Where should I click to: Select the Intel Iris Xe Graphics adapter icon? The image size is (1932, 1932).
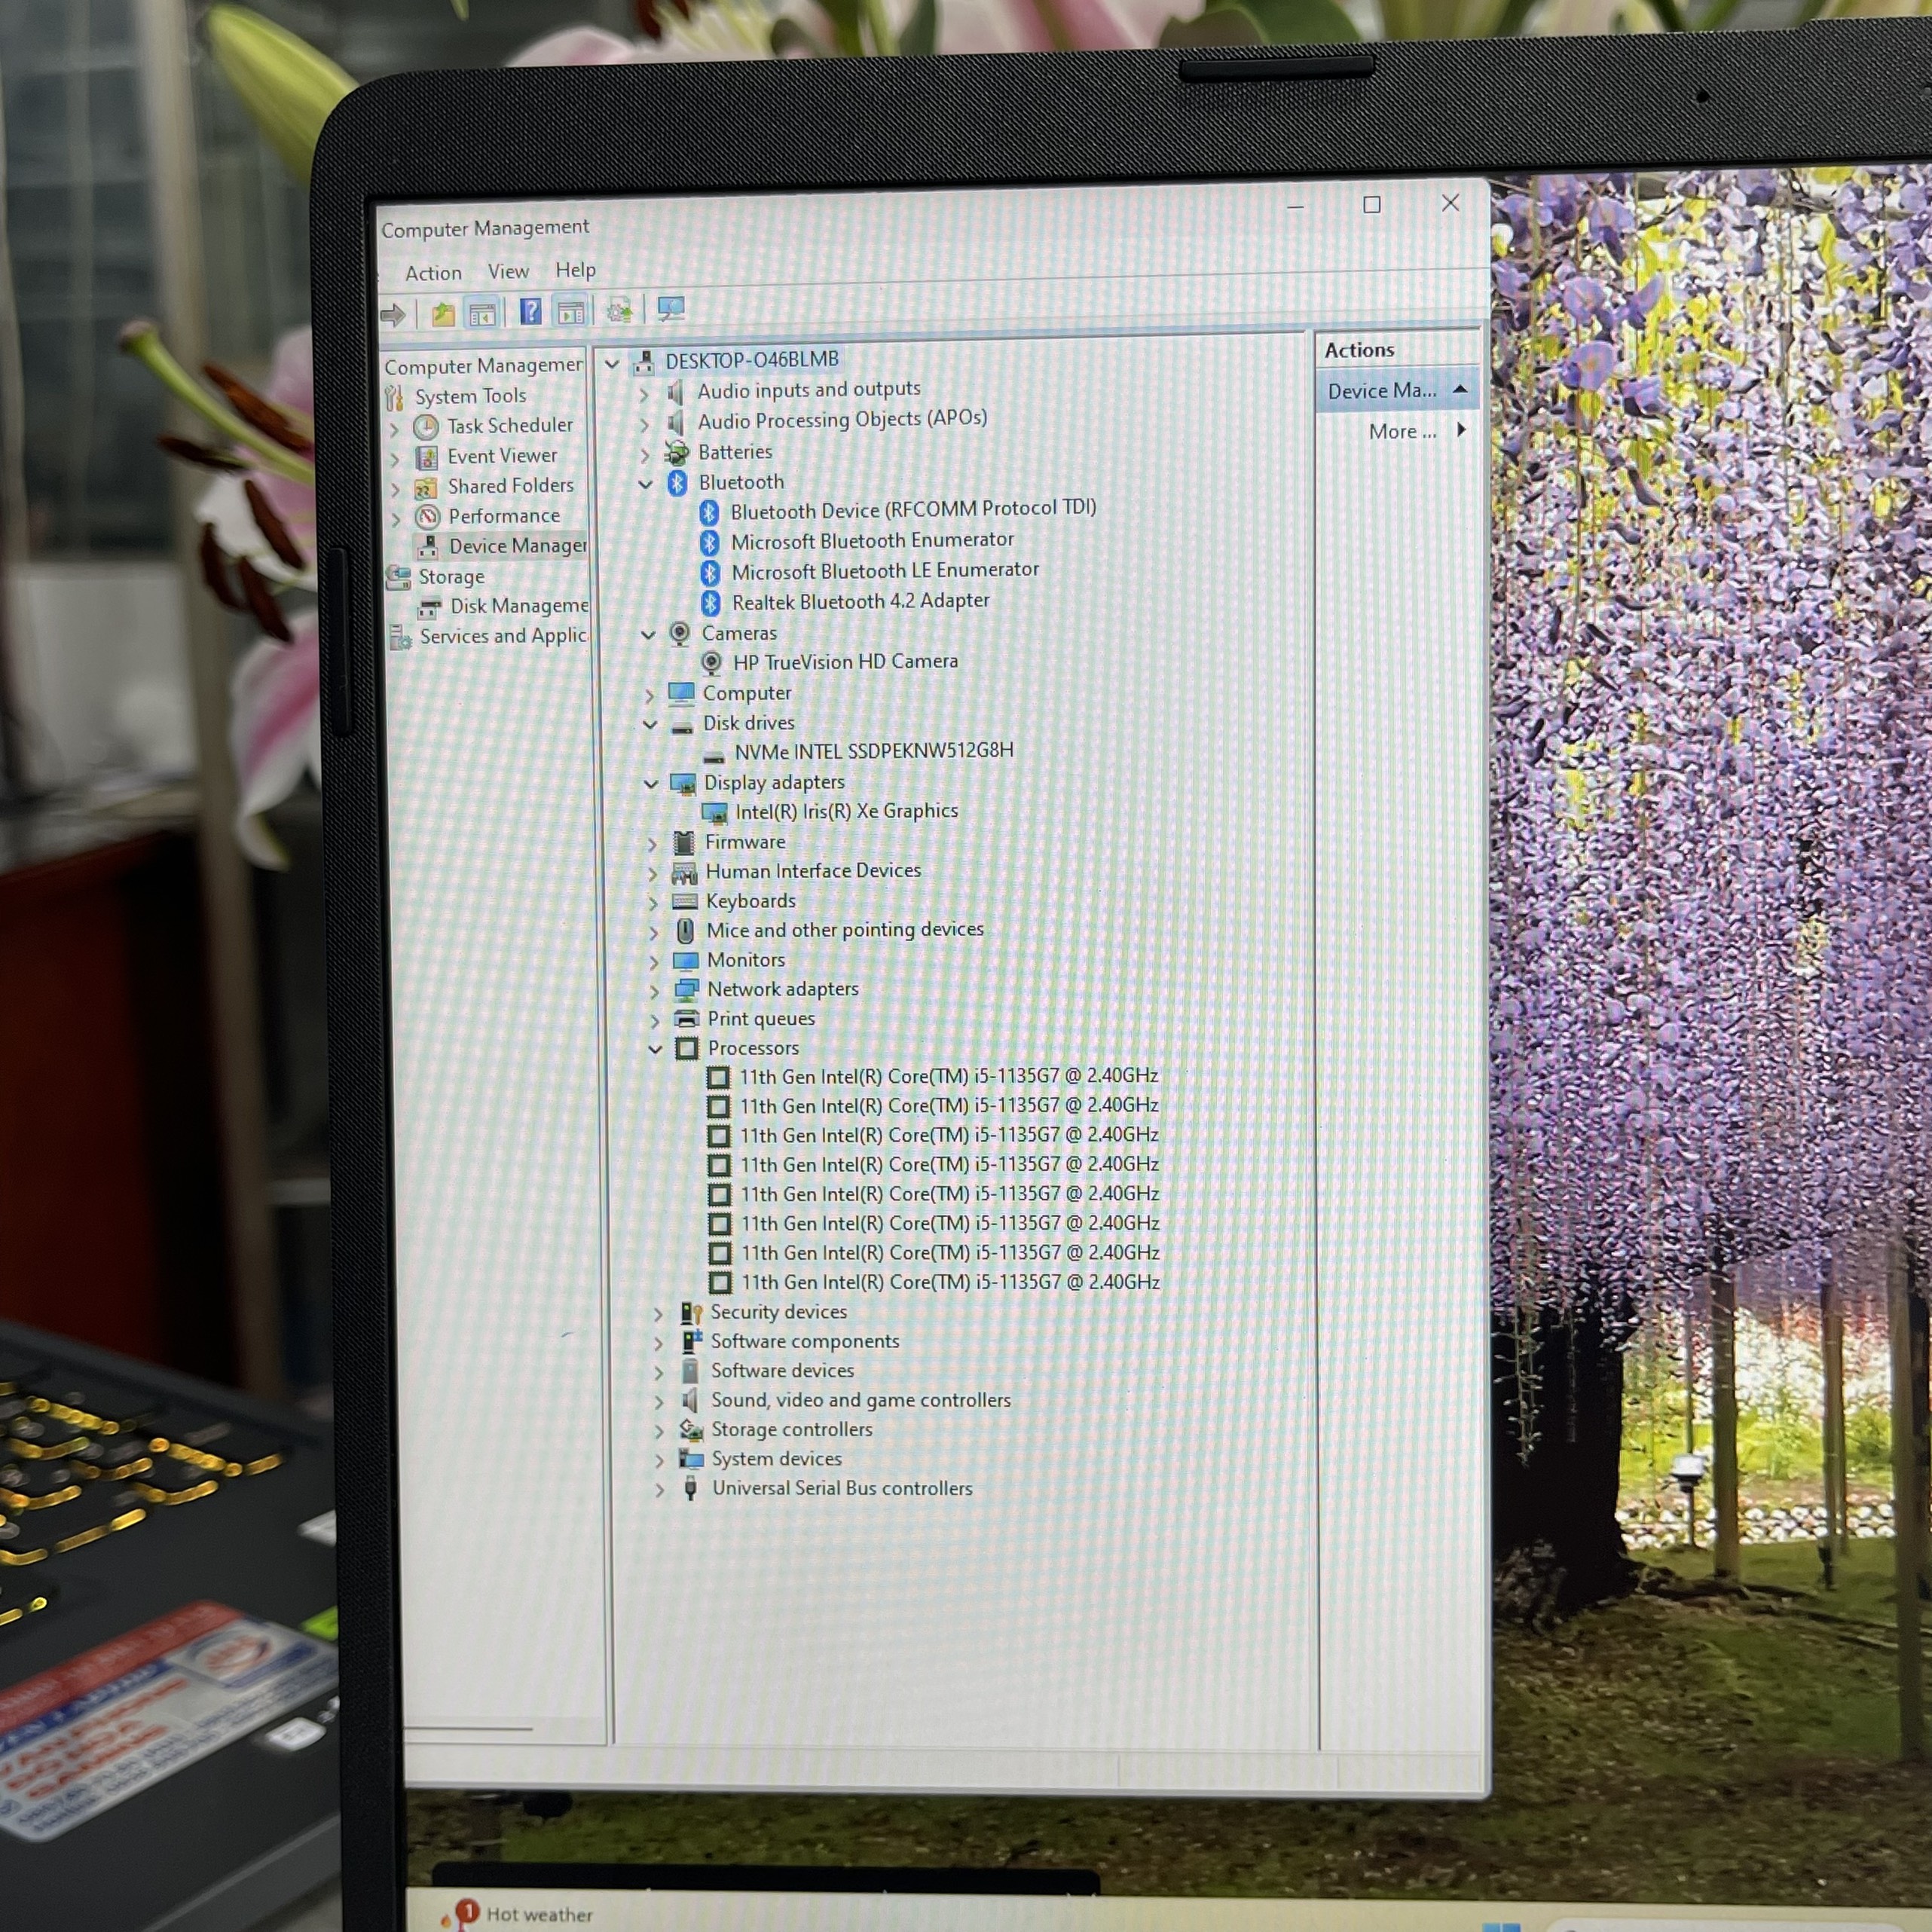tap(715, 813)
